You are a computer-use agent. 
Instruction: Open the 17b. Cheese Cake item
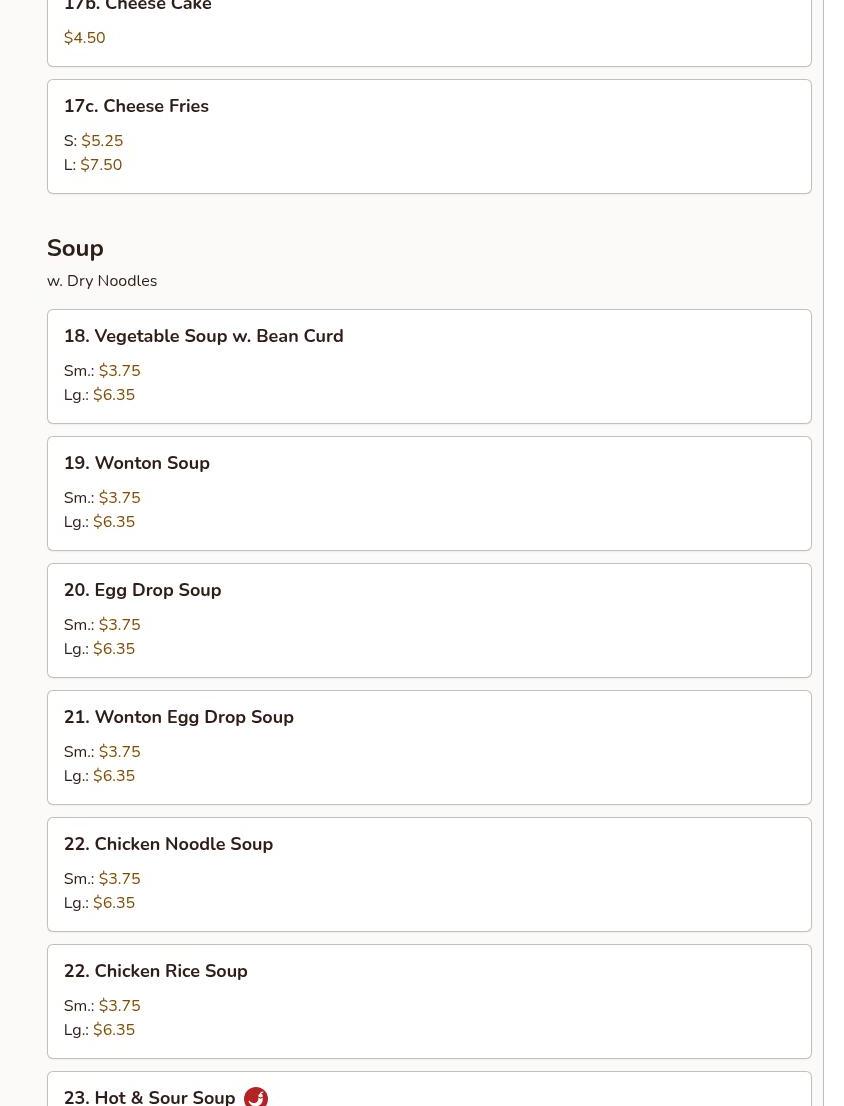[138, 7]
